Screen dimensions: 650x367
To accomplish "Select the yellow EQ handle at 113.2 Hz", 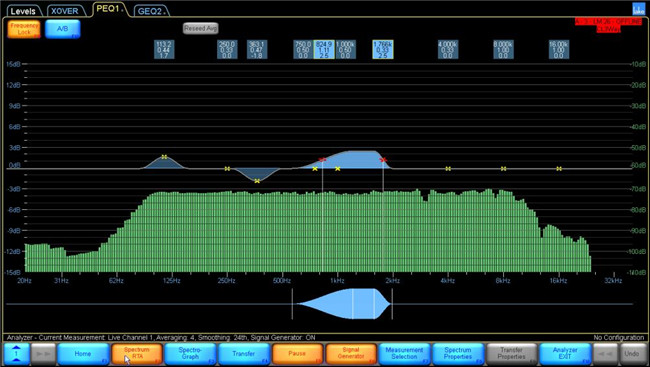I will (164, 157).
